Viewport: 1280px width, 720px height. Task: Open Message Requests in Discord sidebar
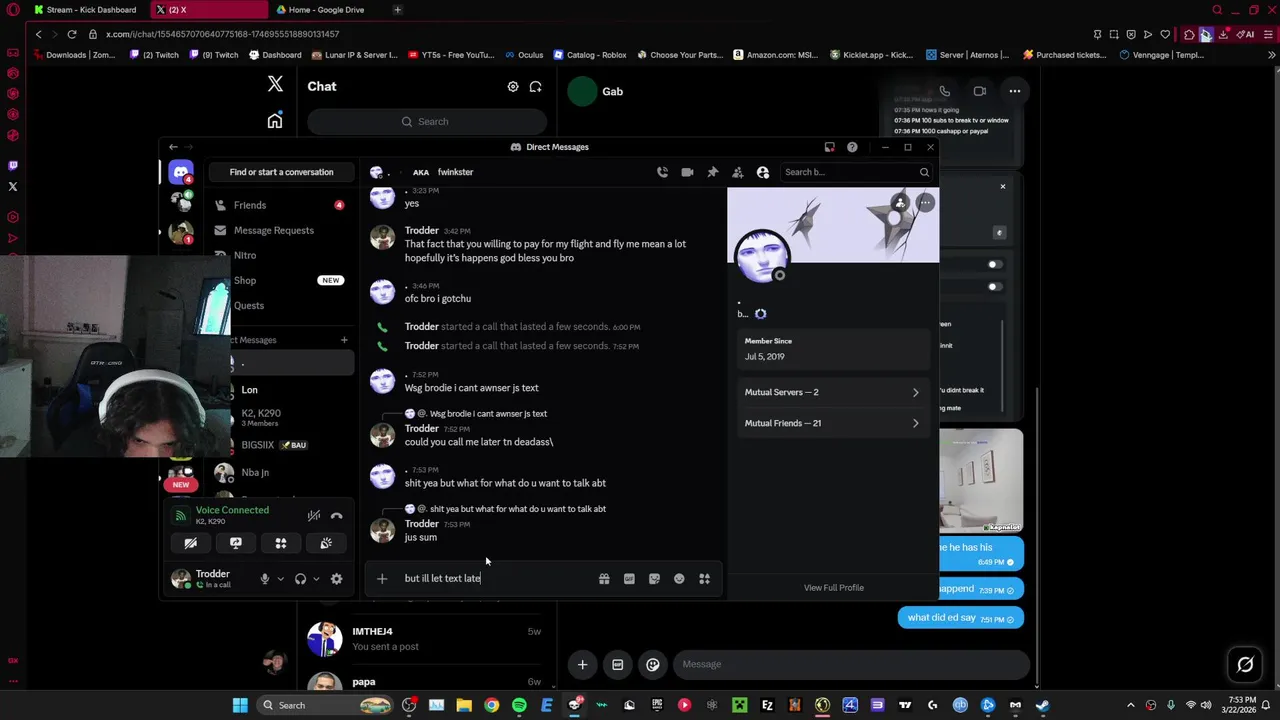pos(281,230)
